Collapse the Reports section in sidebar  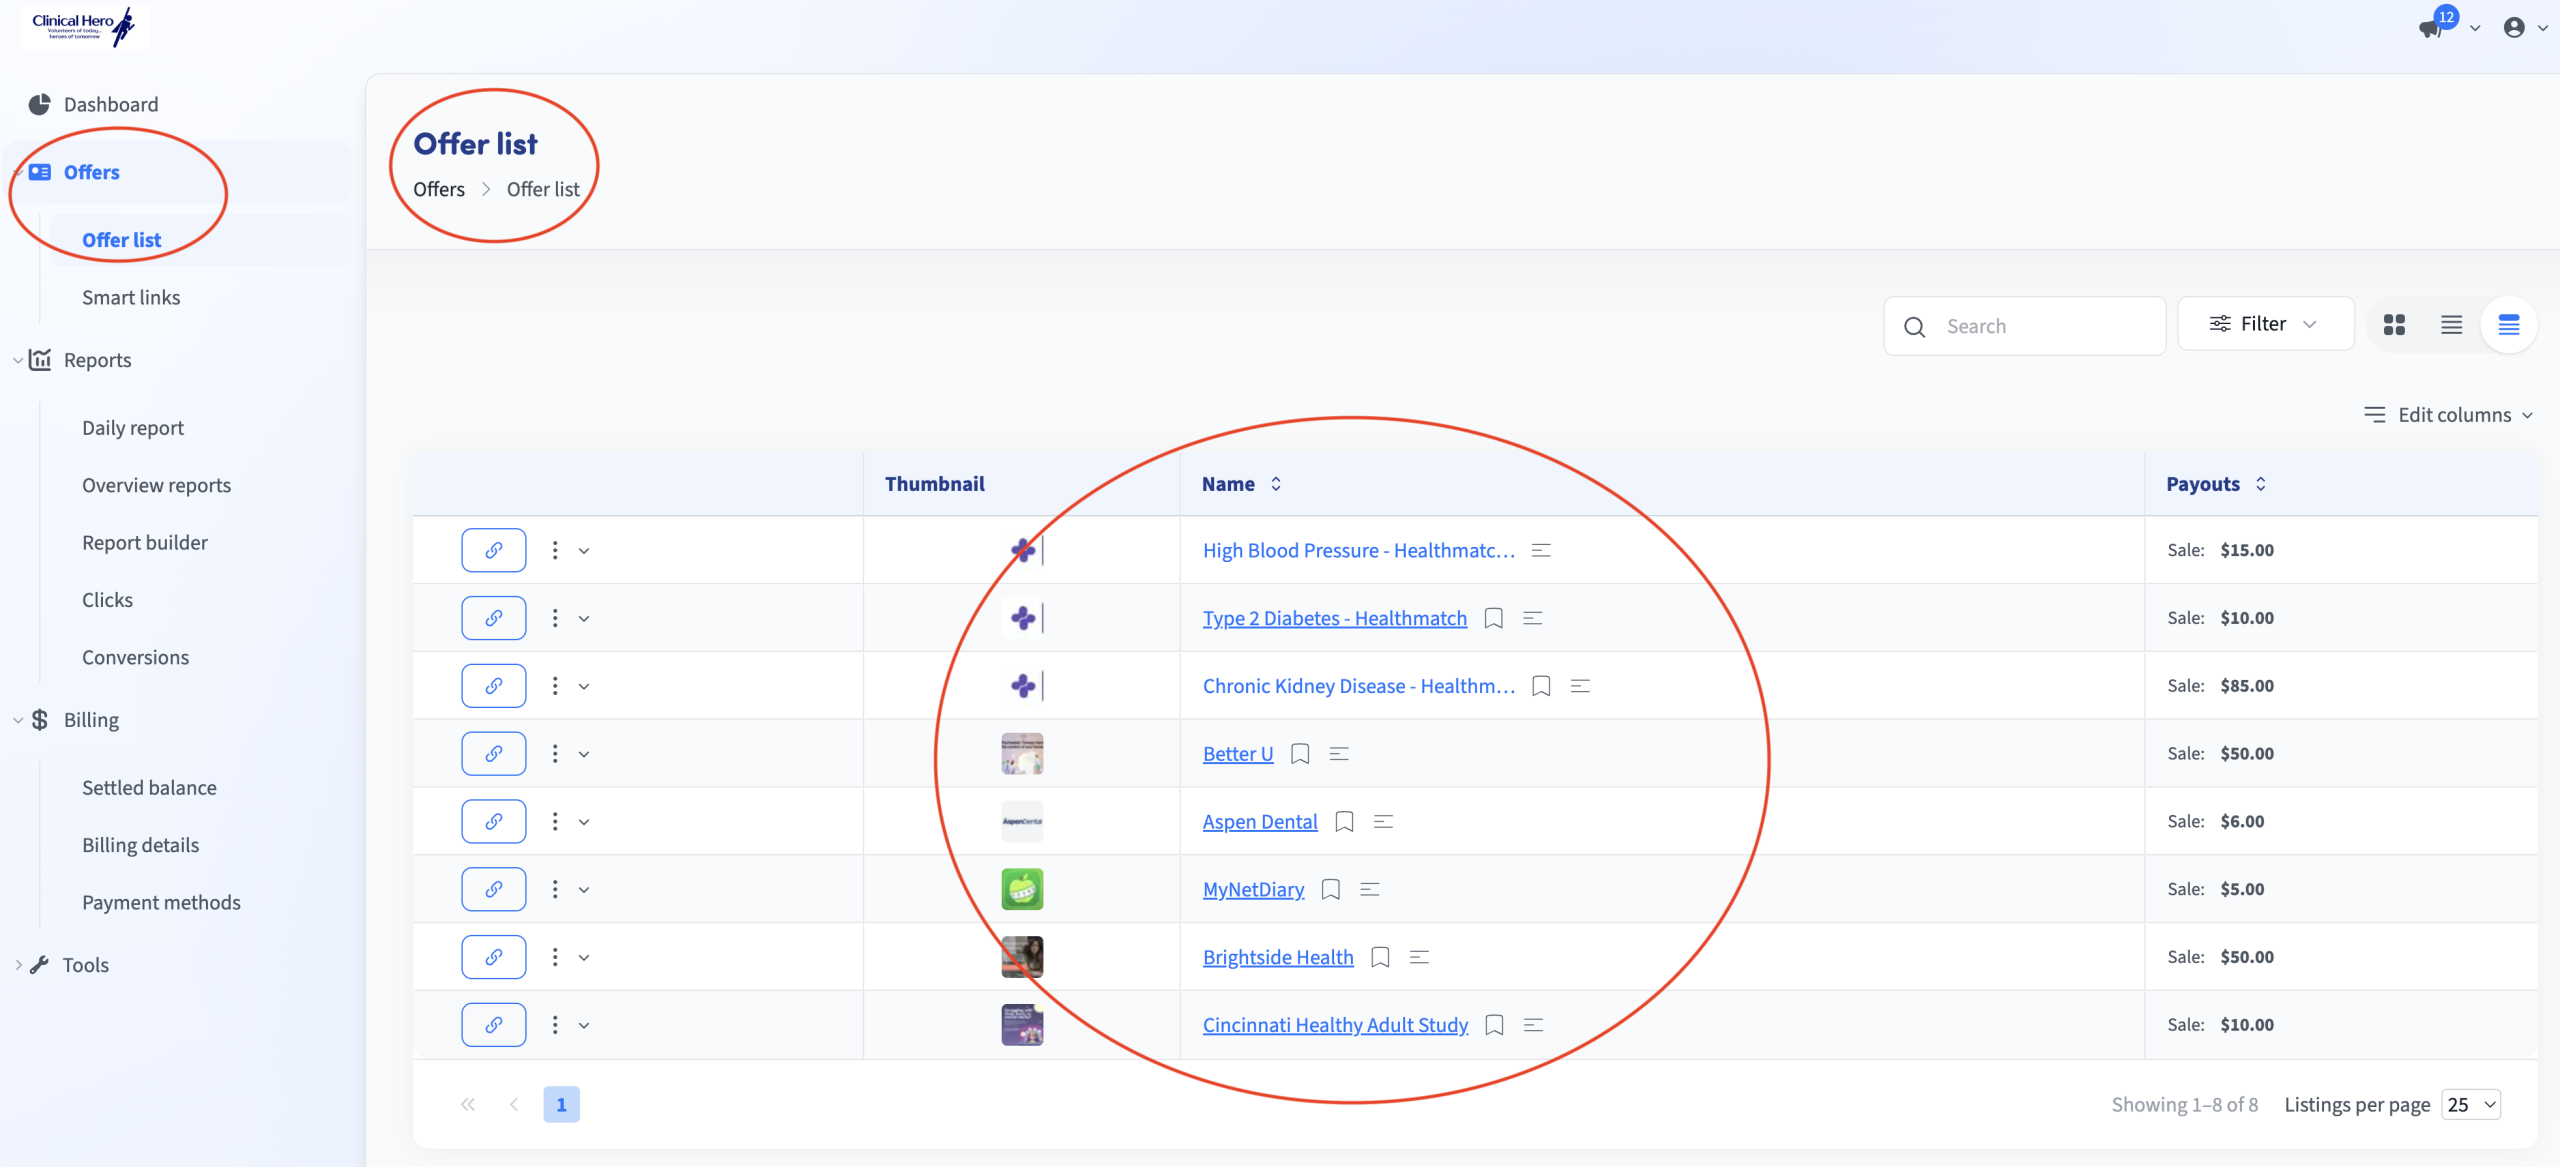(x=18, y=360)
